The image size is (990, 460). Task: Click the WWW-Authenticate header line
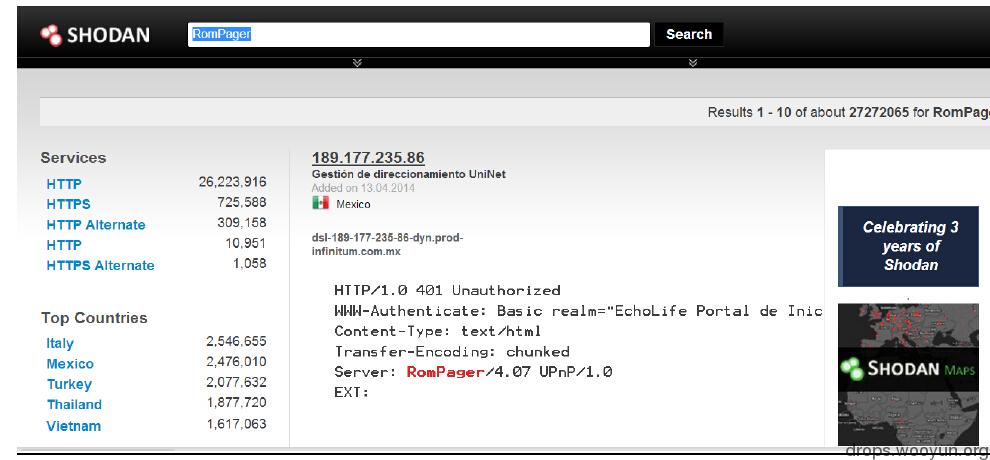point(578,310)
